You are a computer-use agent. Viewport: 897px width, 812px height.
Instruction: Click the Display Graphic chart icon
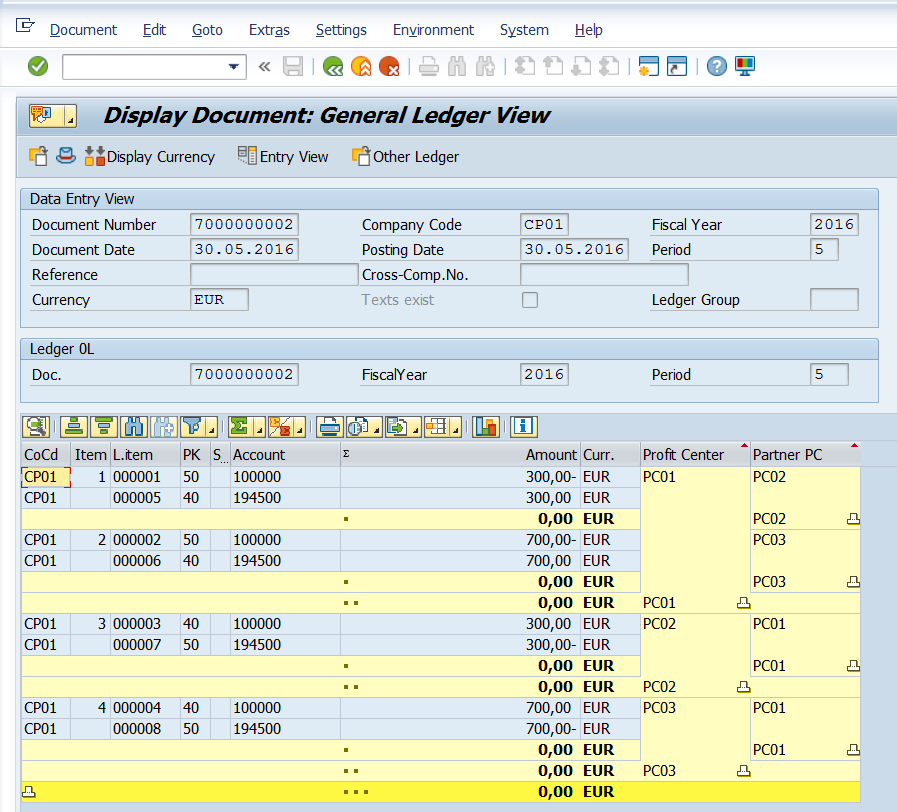[486, 427]
